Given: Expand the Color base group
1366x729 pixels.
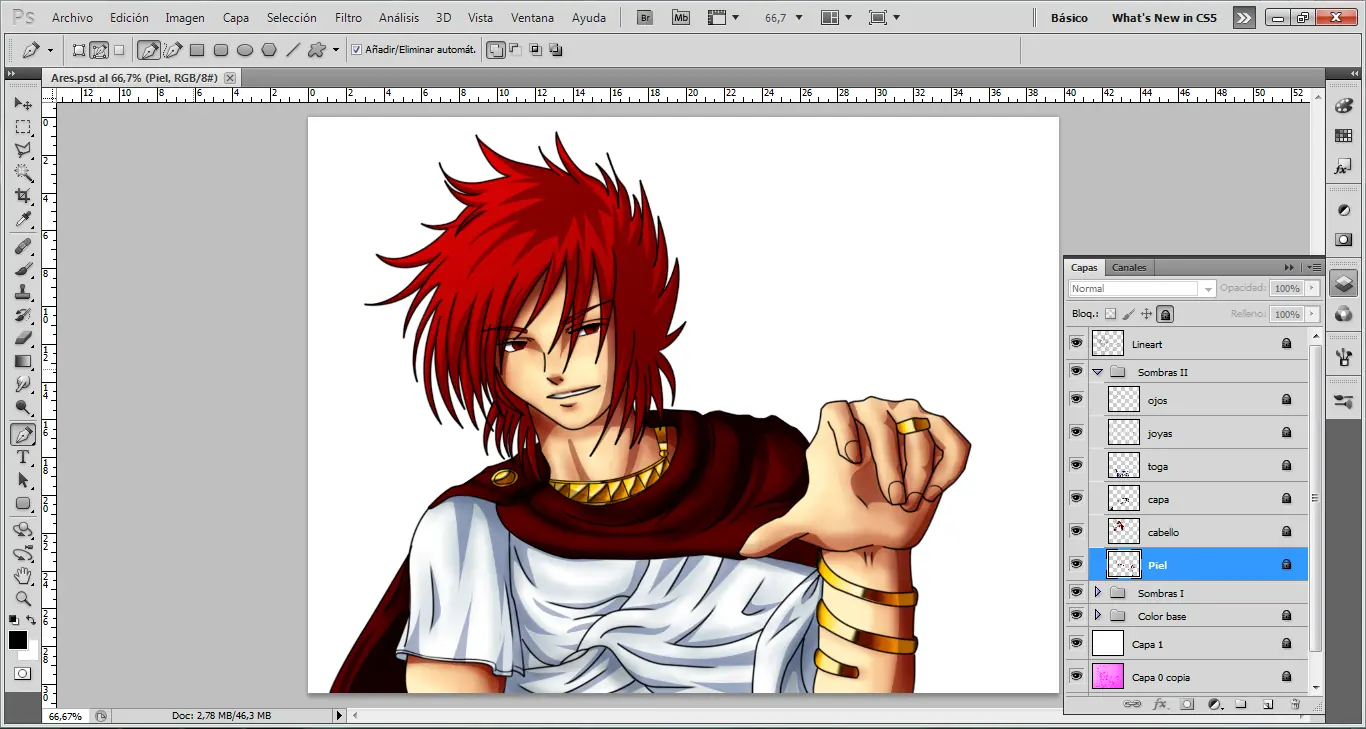Looking at the screenshot, I should 1097,615.
